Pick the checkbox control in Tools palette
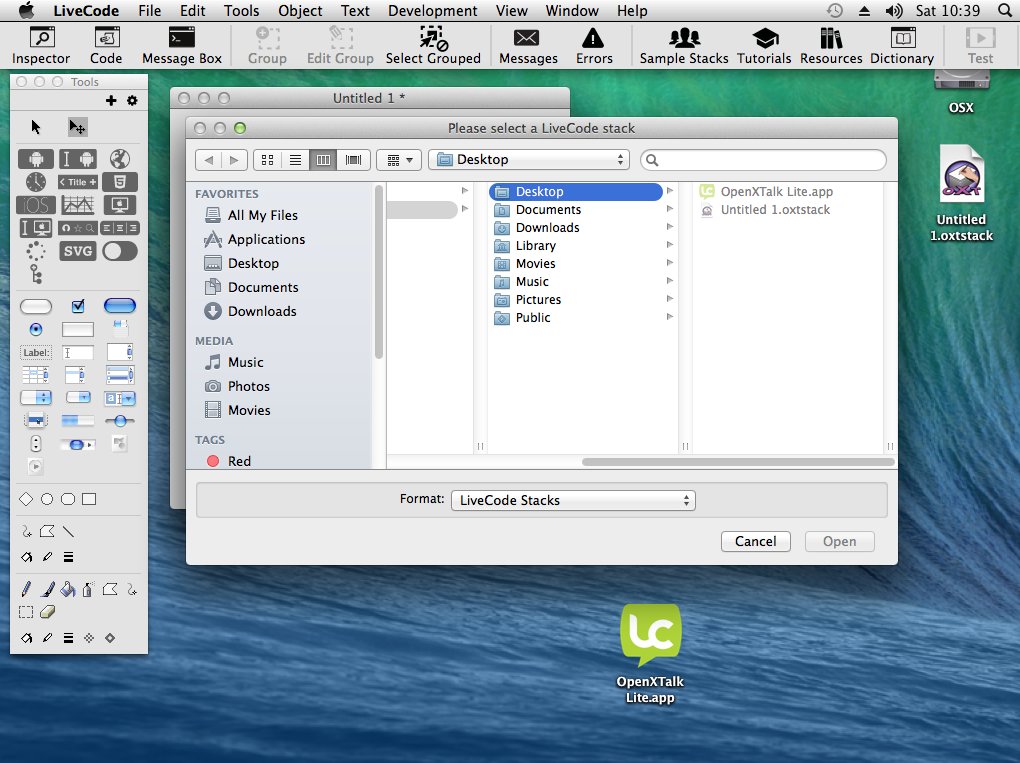Screen dimensions: 1020x763 tap(78, 306)
